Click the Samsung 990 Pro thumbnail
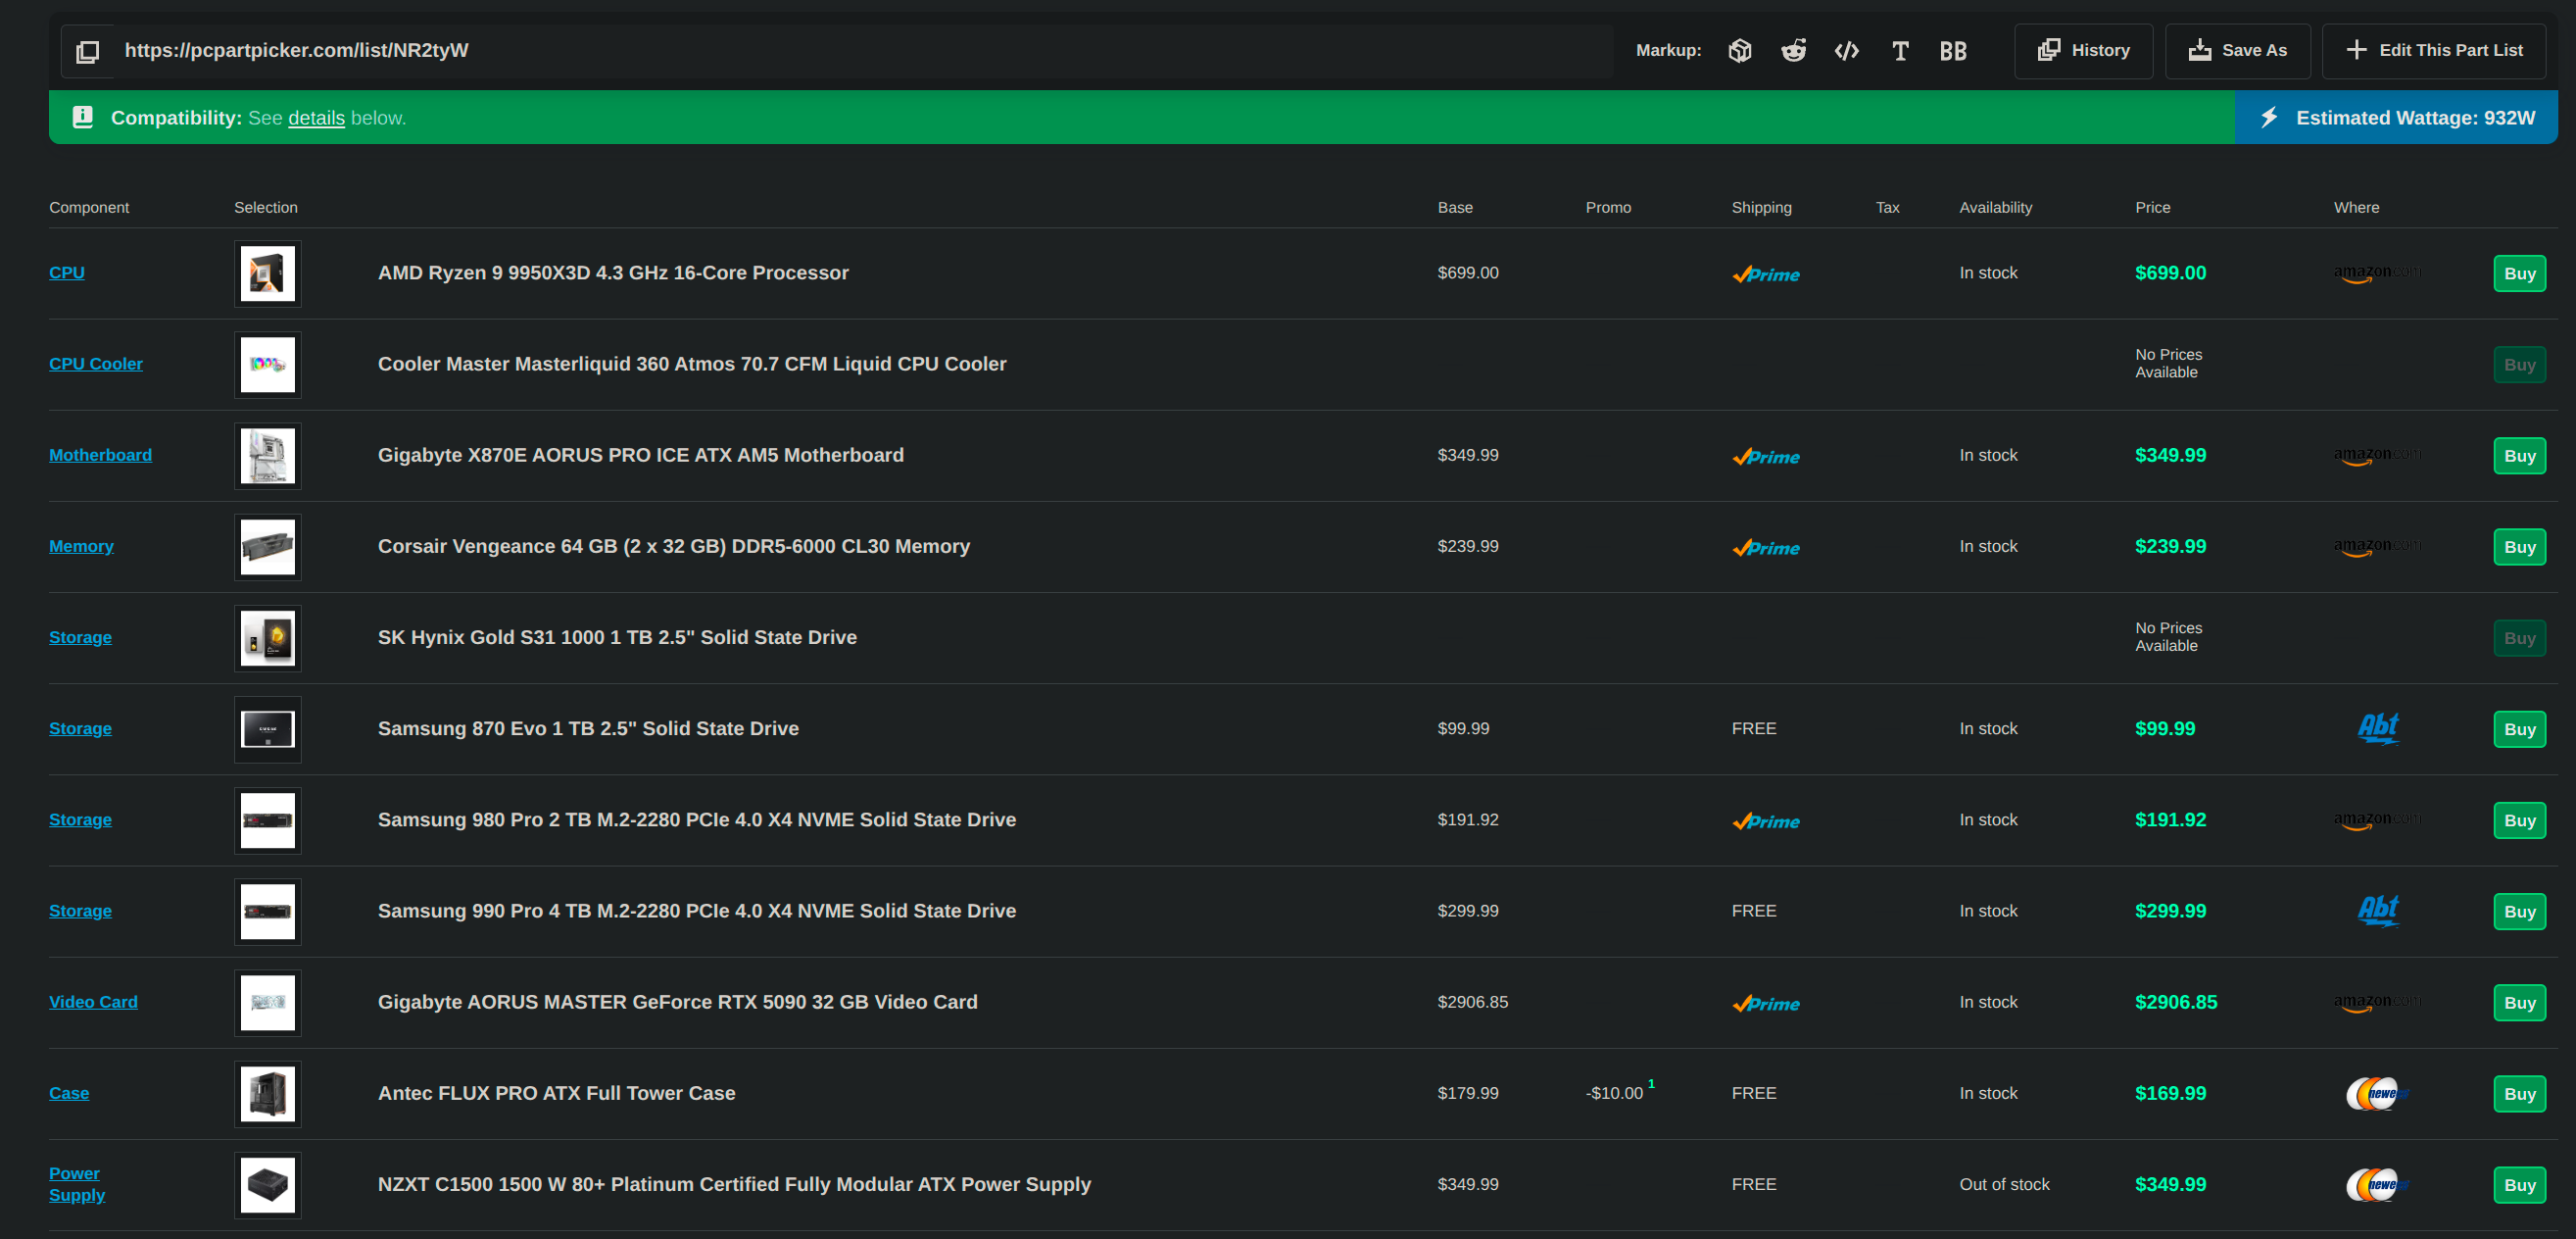The height and width of the screenshot is (1239, 2576). pyautogui.click(x=268, y=911)
